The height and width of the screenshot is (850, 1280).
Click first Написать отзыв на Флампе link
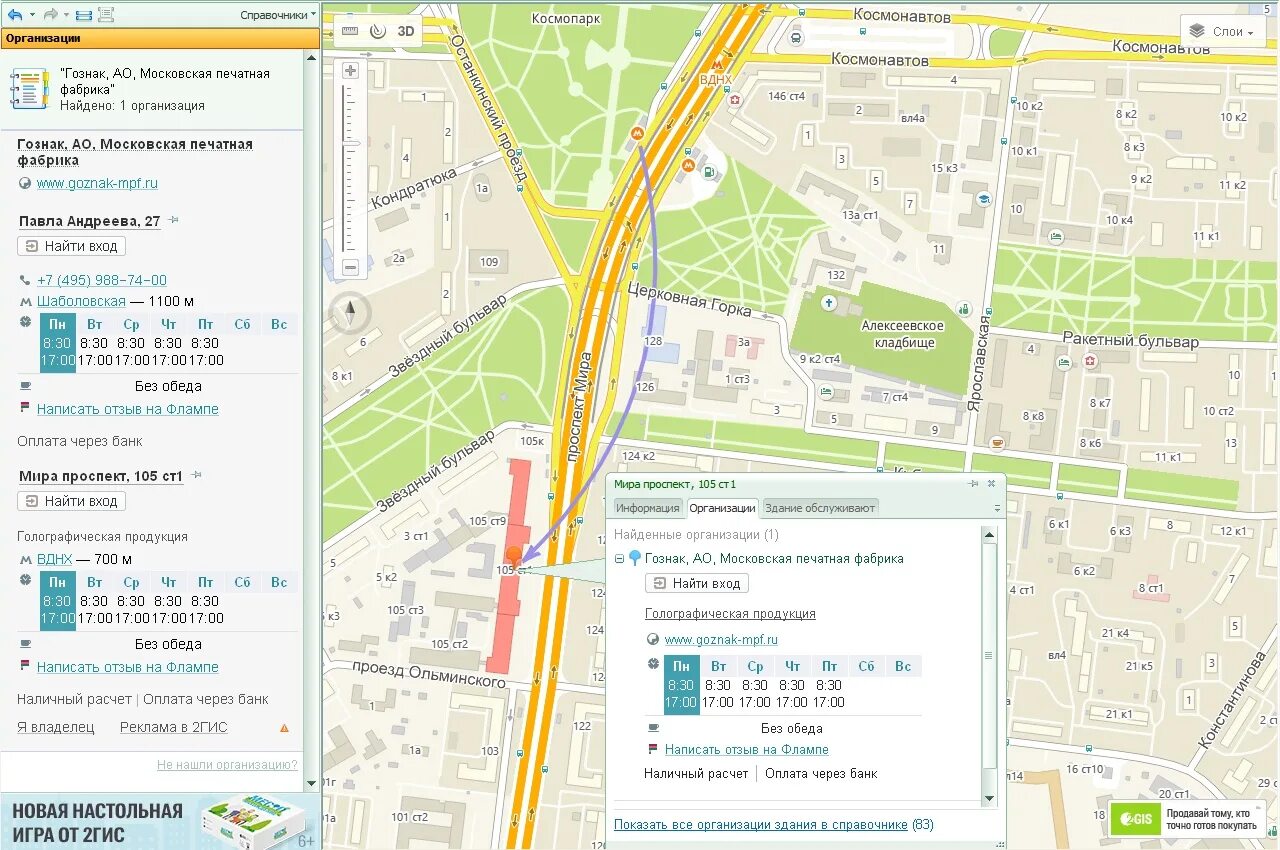point(127,409)
